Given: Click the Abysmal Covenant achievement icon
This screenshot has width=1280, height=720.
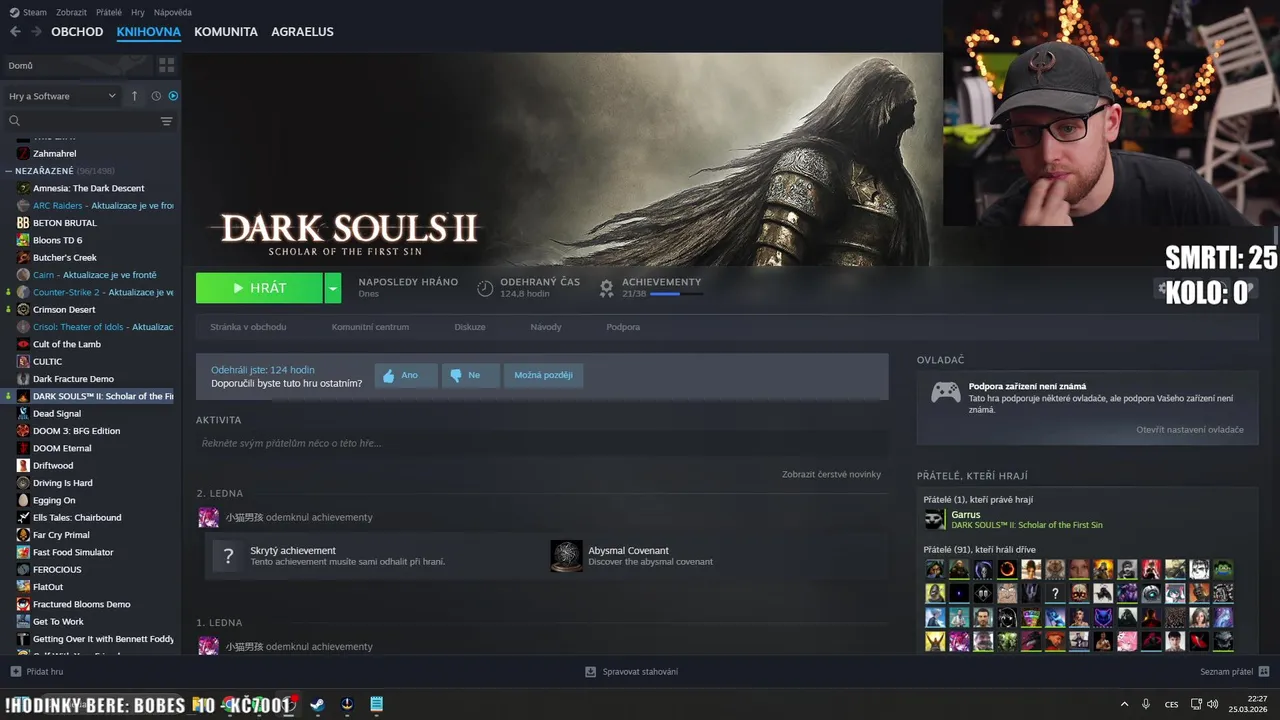Looking at the screenshot, I should (x=566, y=556).
